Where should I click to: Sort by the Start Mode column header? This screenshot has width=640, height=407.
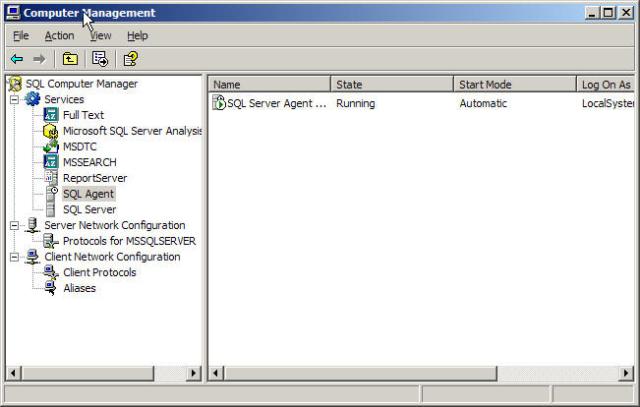515,85
